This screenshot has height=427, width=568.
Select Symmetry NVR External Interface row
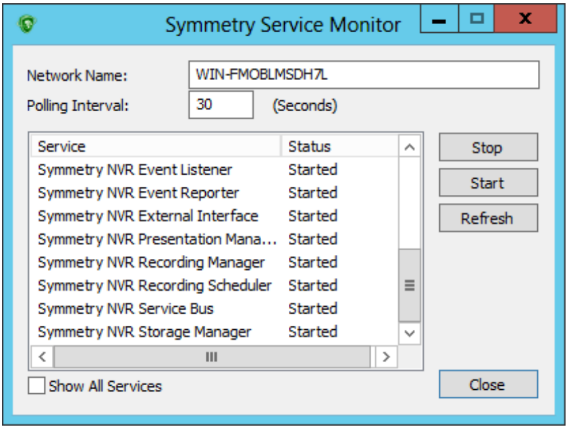[214, 216]
